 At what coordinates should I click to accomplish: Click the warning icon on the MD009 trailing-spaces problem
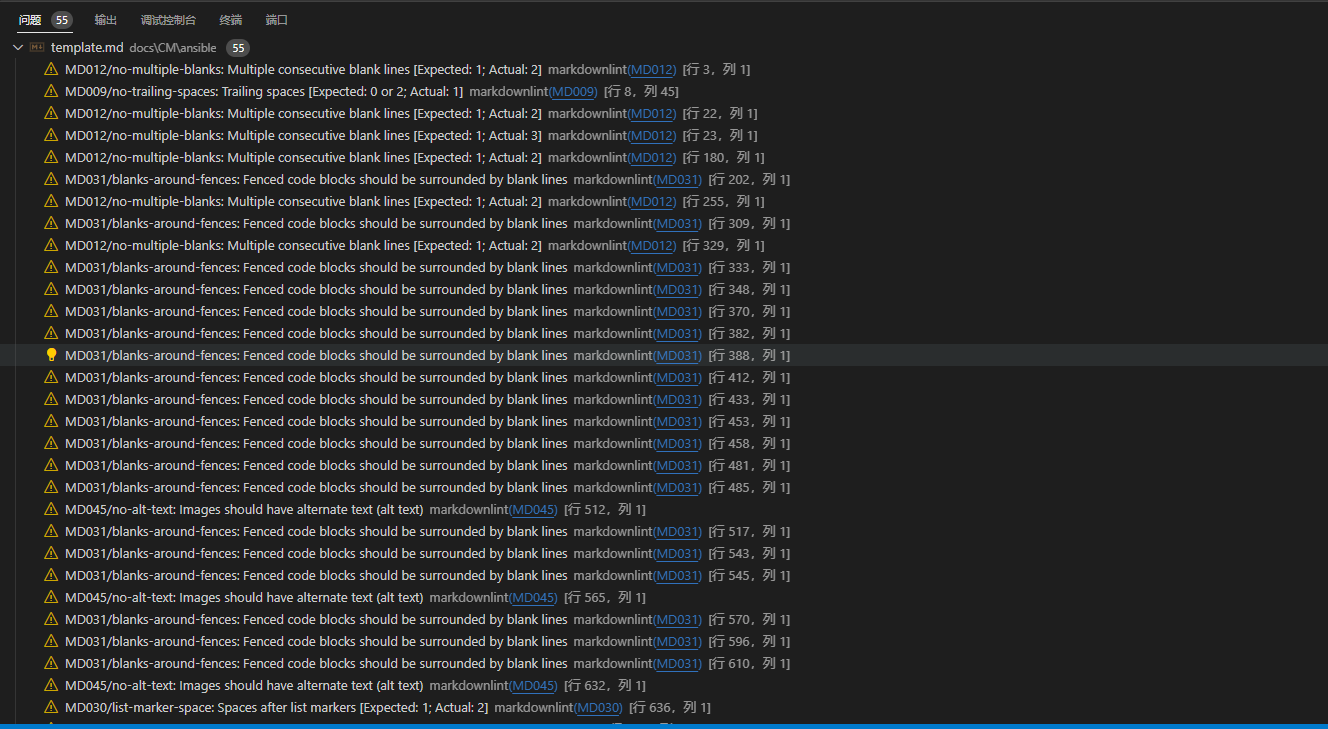tap(51, 91)
